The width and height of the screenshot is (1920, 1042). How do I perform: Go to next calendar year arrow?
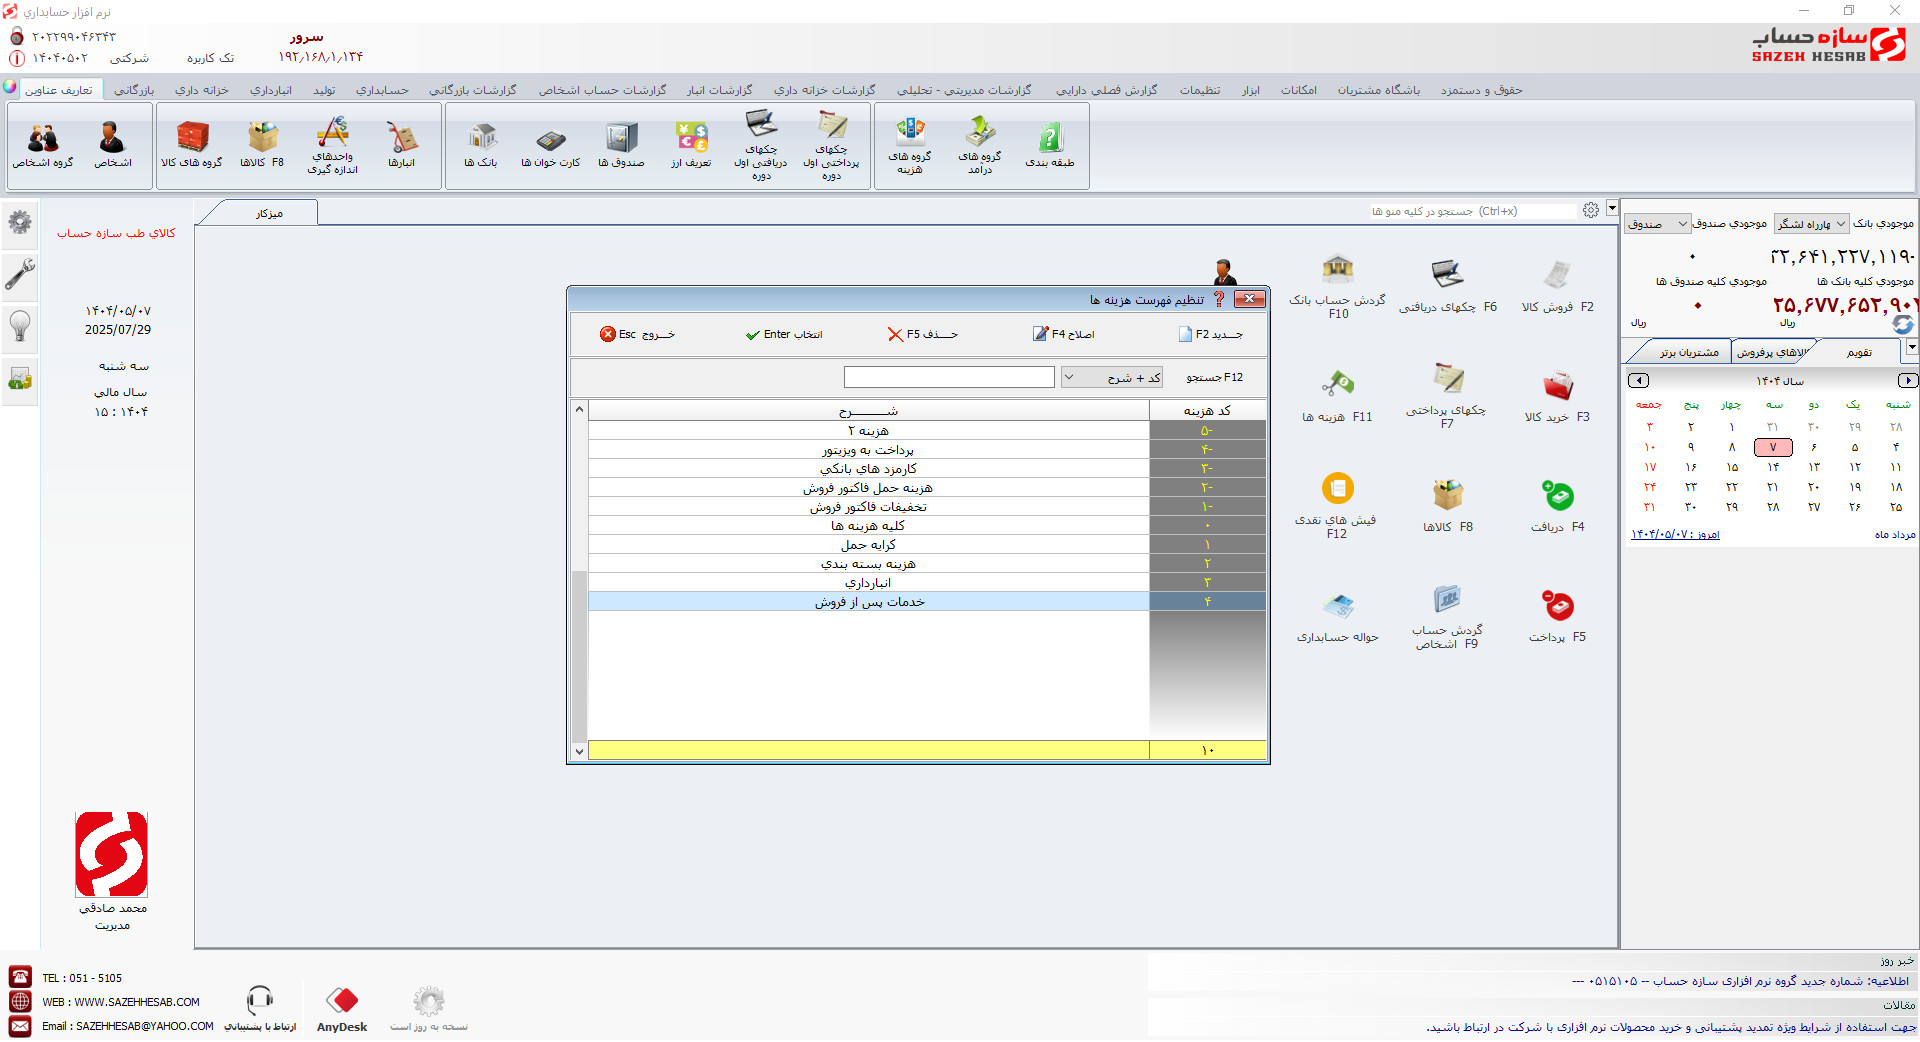(1908, 380)
